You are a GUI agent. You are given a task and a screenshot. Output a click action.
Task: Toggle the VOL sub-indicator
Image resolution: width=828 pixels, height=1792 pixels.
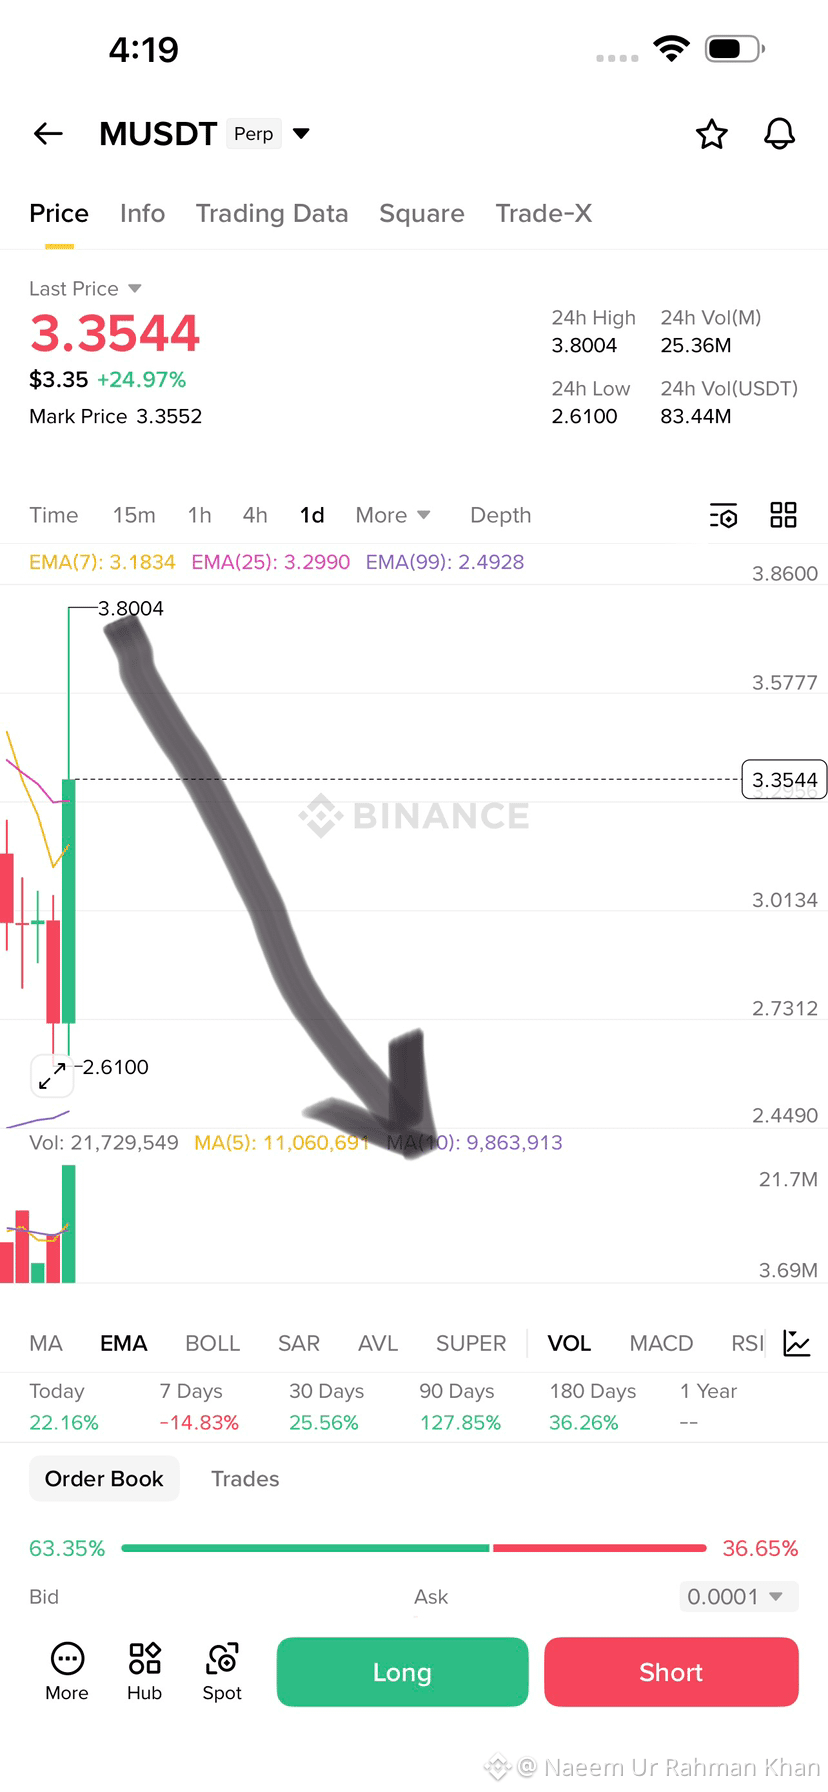(x=569, y=1343)
